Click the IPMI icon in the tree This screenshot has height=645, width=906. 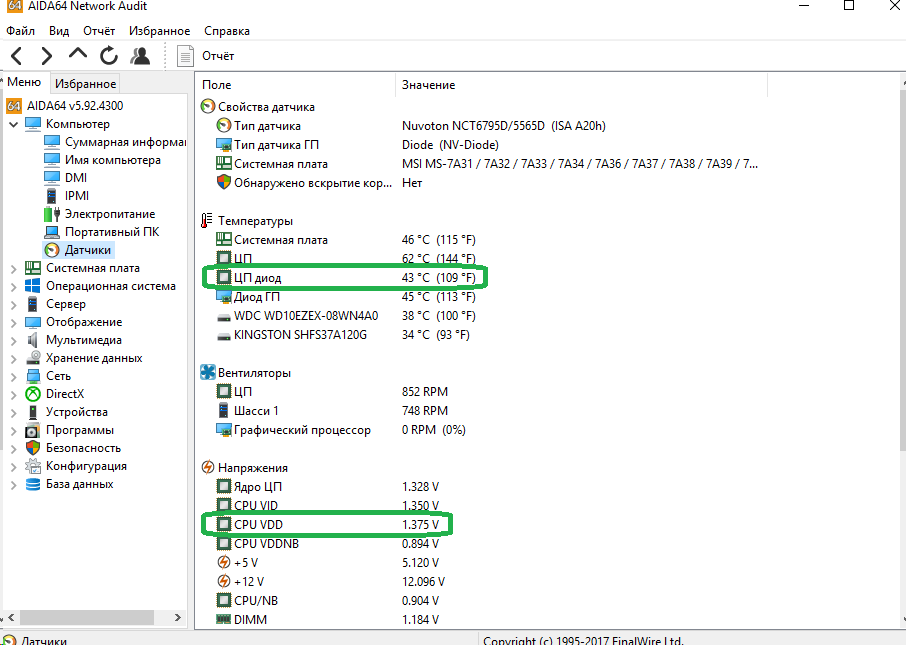(52, 196)
